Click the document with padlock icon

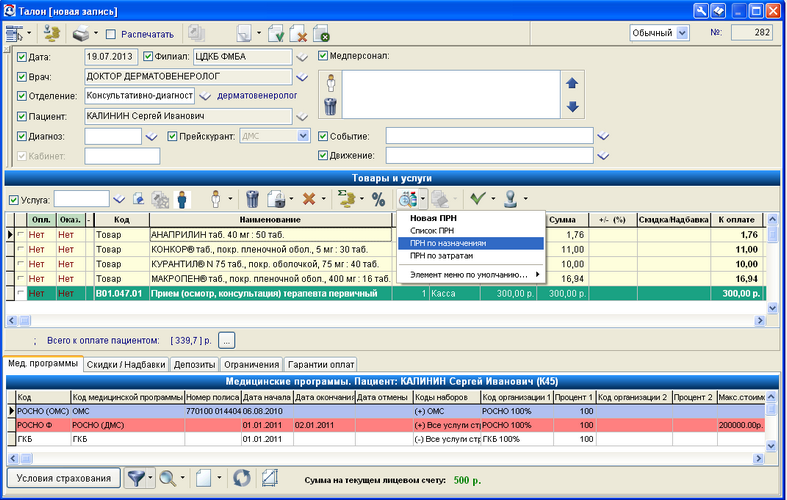276,199
